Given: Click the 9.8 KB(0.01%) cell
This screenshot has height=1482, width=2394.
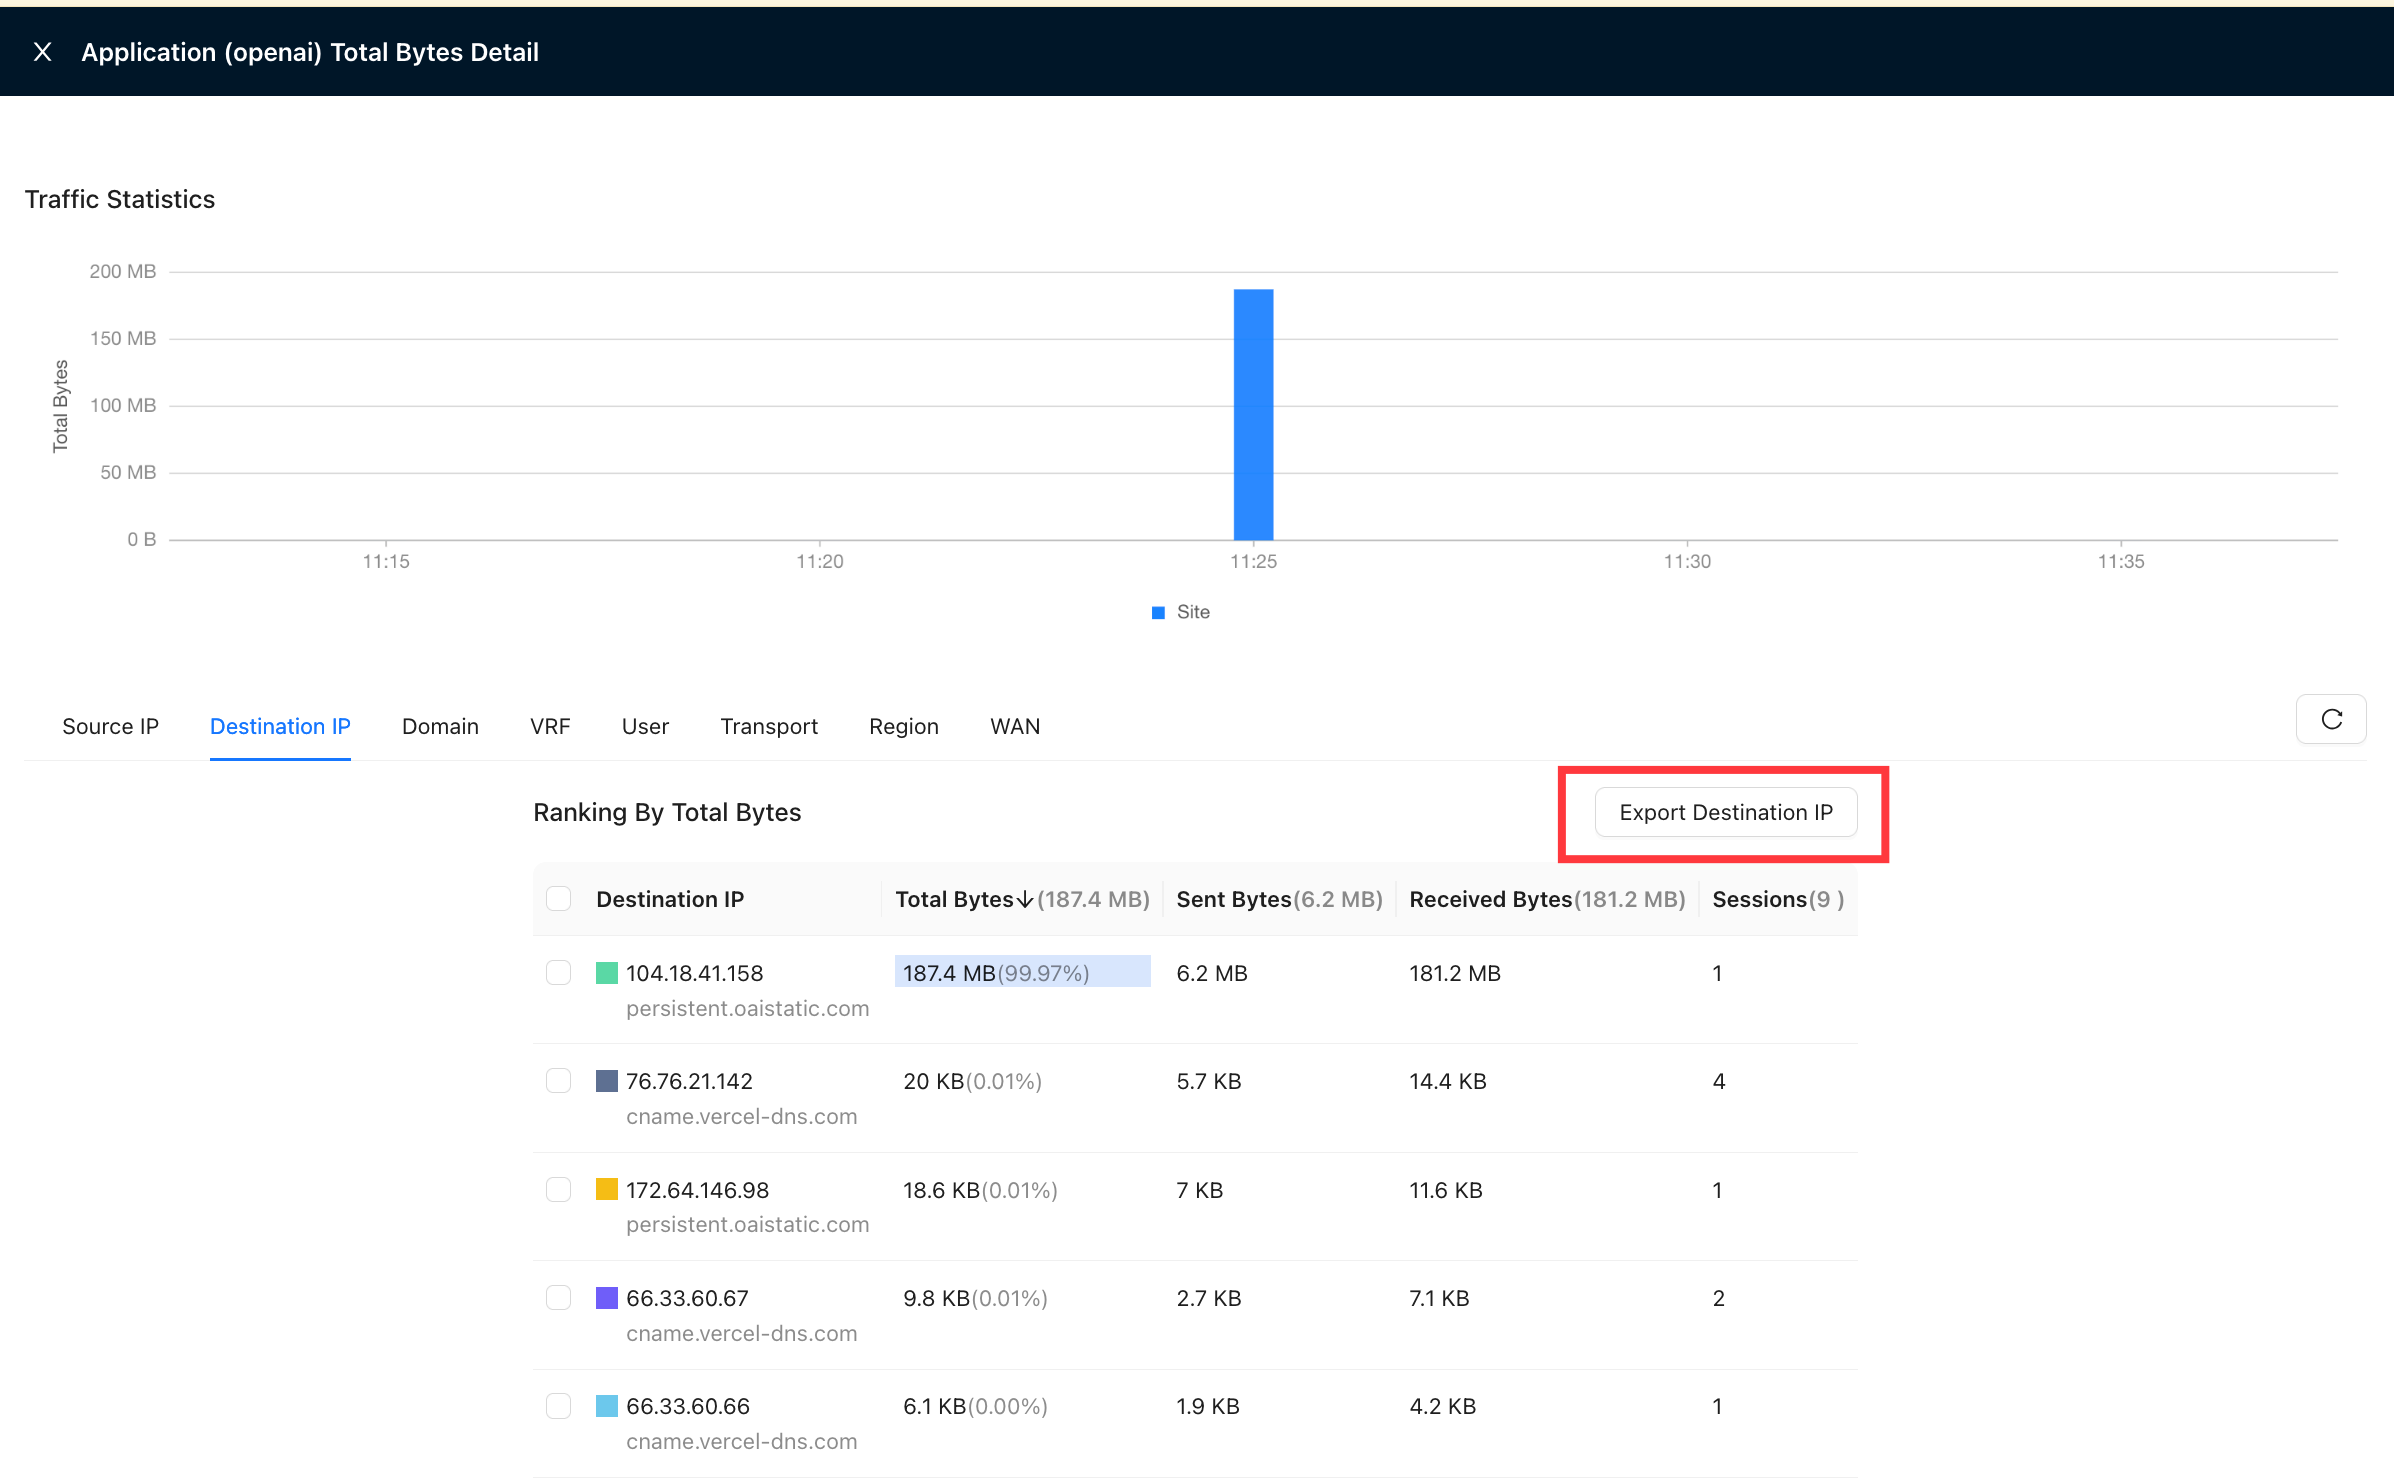Looking at the screenshot, I should tap(975, 1298).
